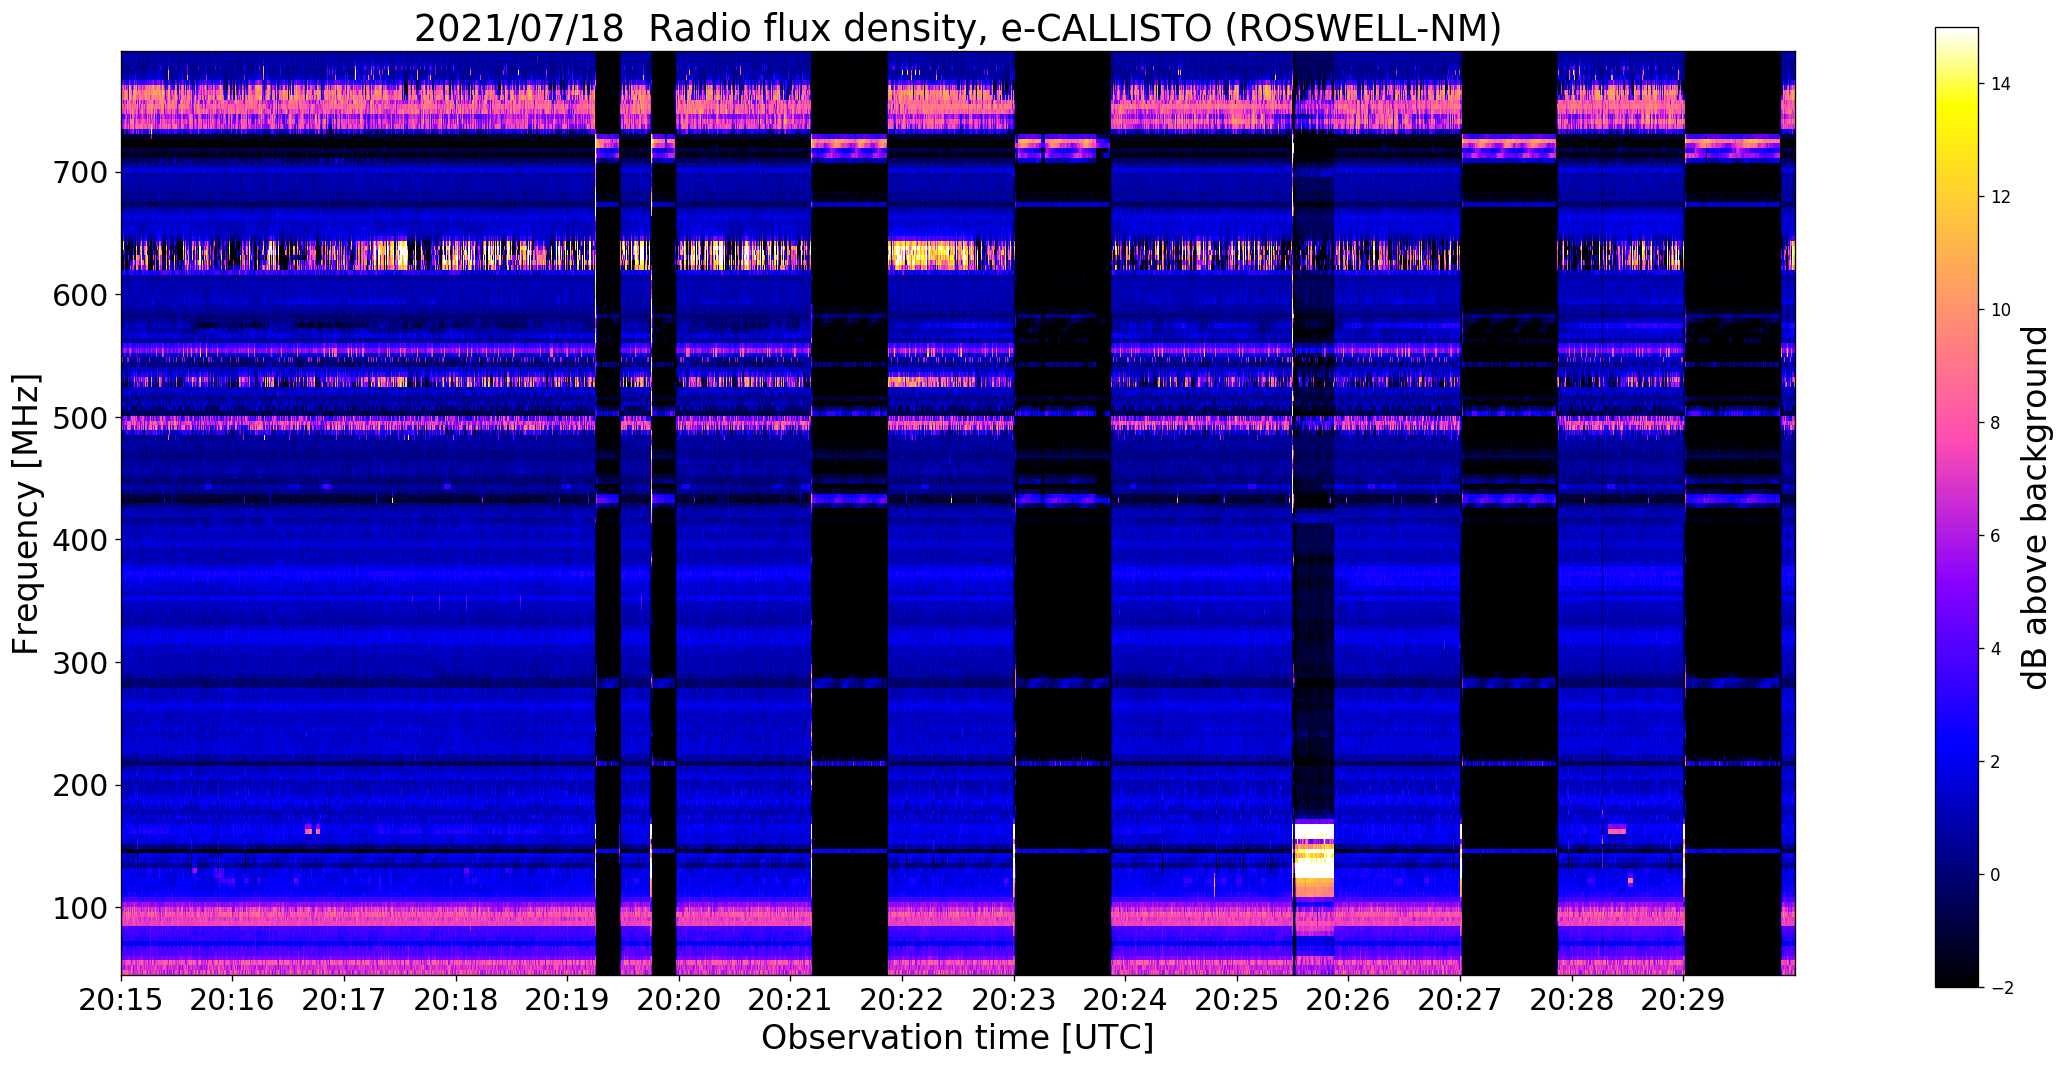Click the bright yellow patch at 630 MHz near 20:22
The height and width of the screenshot is (1067, 2066).
click(931, 254)
